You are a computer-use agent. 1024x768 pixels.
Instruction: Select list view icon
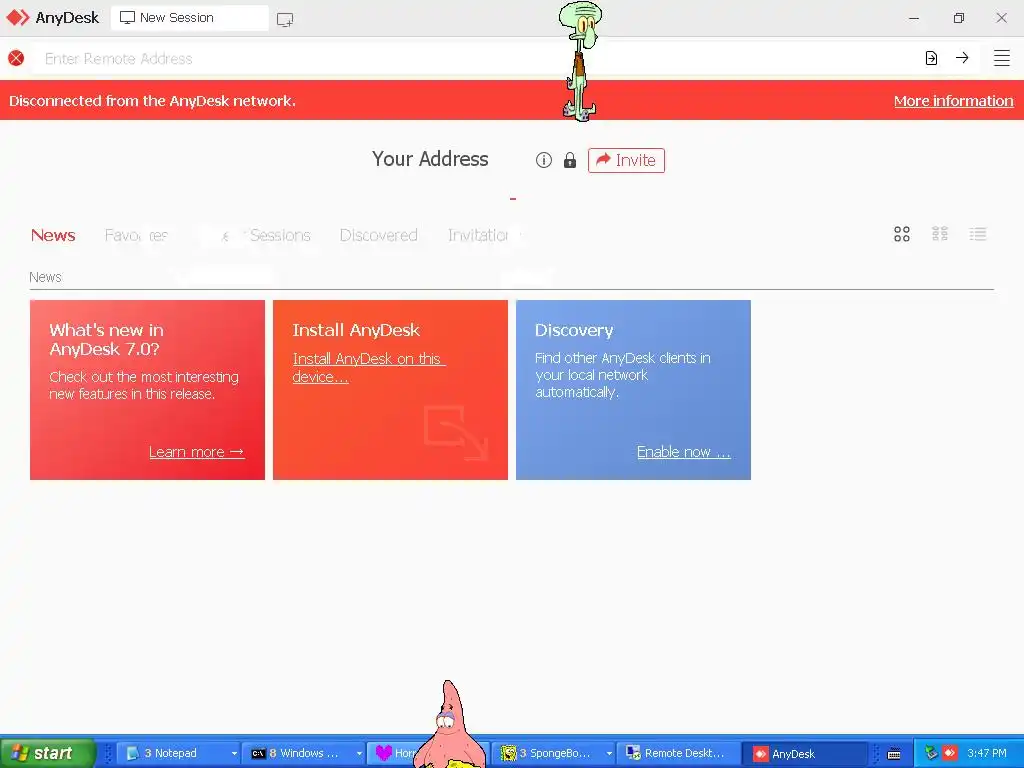pyautogui.click(x=978, y=234)
